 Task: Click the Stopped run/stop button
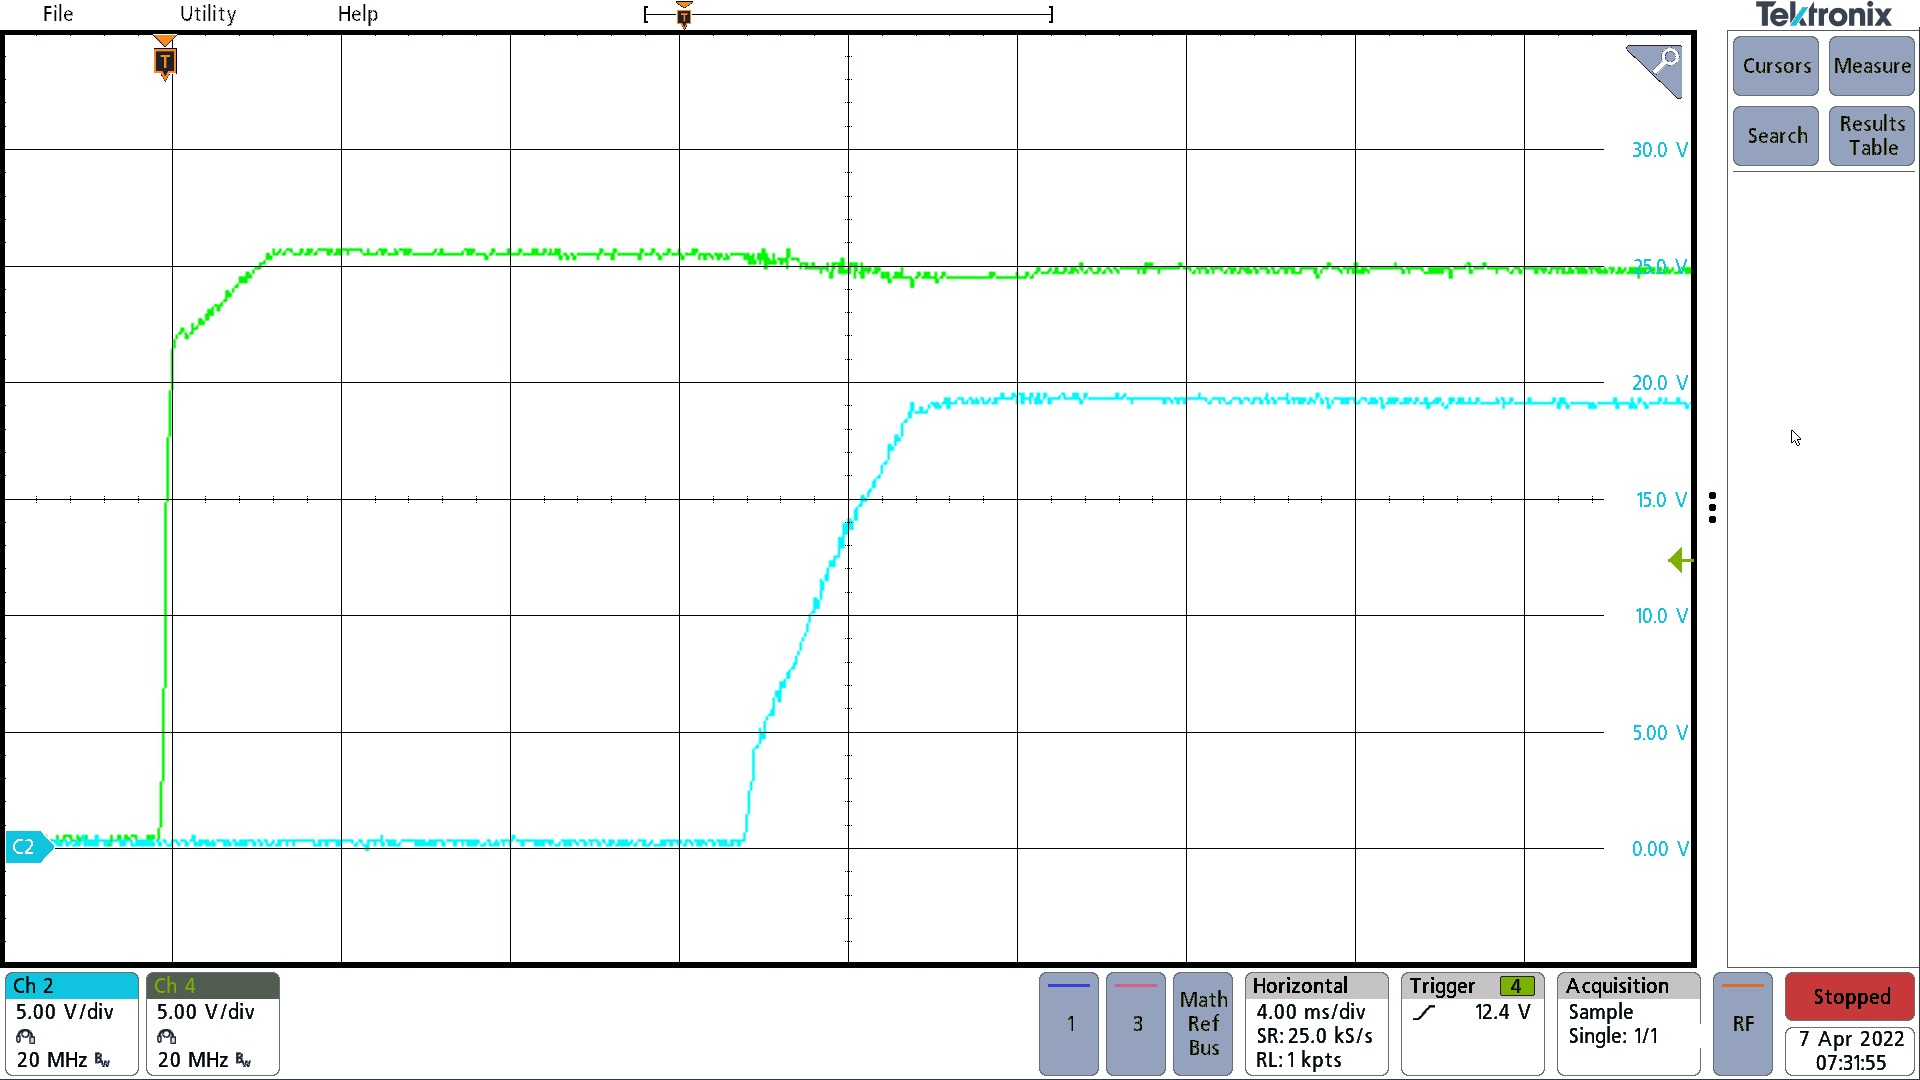(x=1850, y=997)
